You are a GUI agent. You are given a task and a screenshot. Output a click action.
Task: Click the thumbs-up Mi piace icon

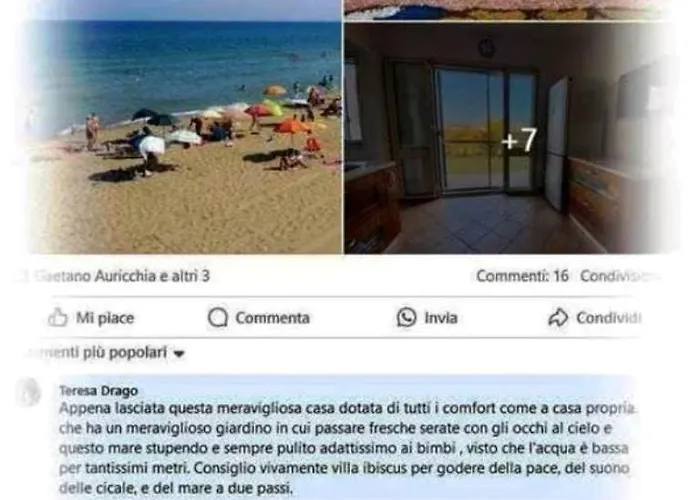click(58, 317)
